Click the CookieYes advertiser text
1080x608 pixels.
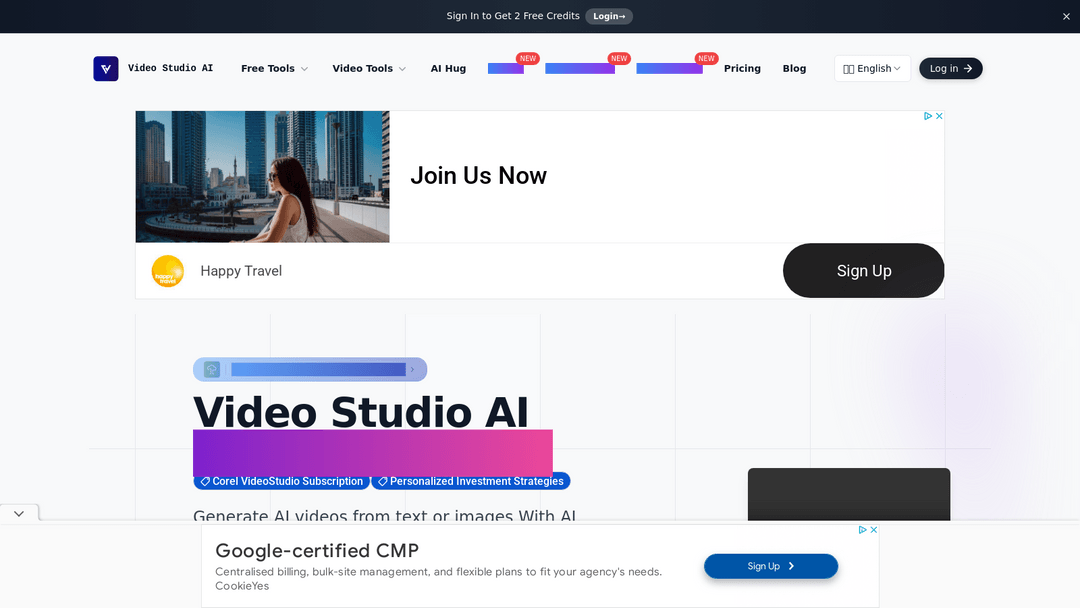click(242, 586)
